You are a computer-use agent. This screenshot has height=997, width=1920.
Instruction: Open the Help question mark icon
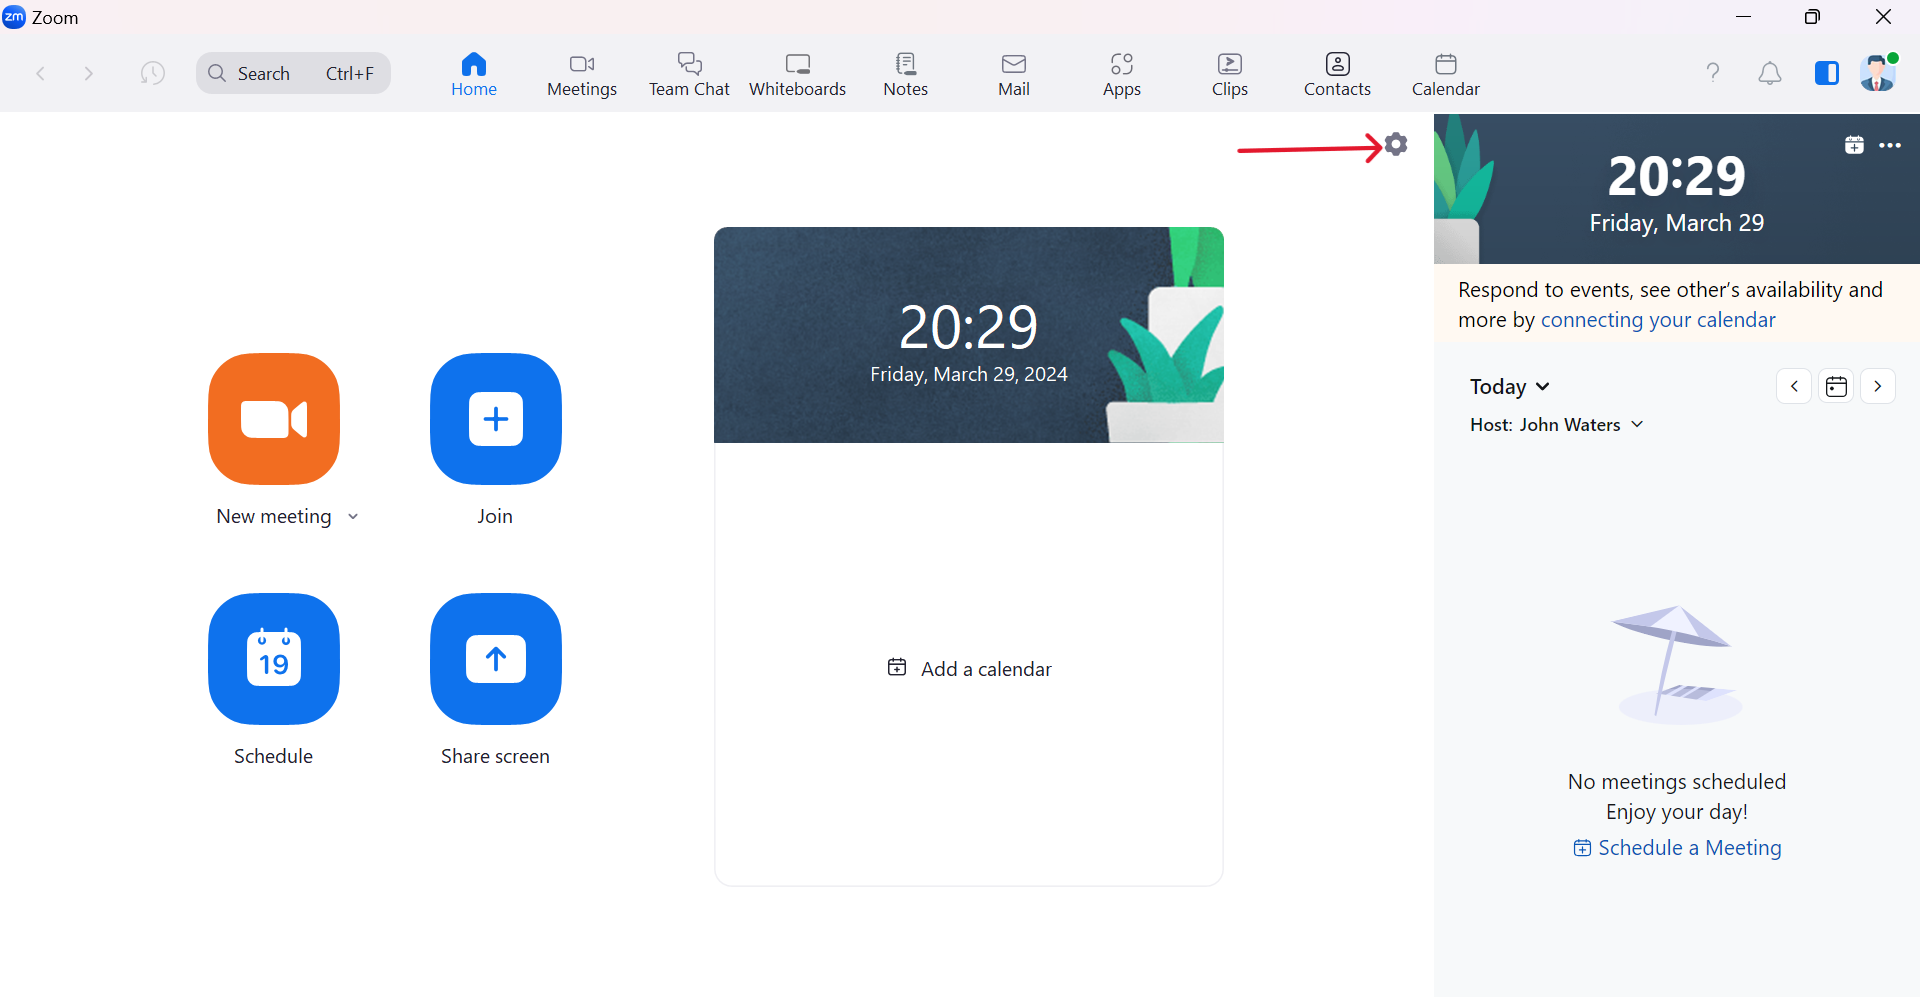click(1713, 72)
